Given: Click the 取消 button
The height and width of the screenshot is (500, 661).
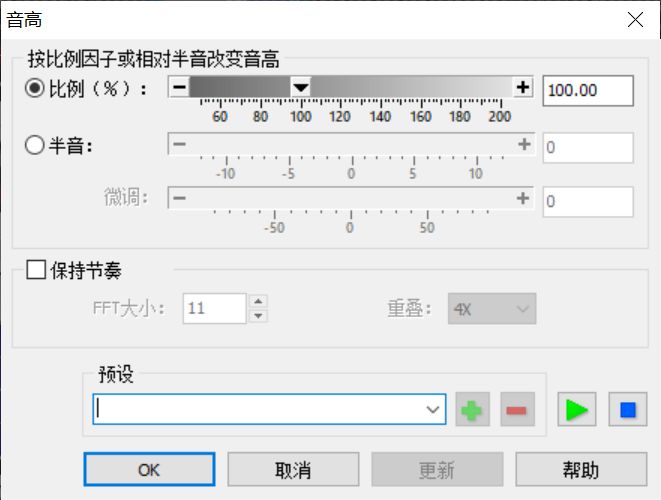Looking at the screenshot, I should tap(293, 470).
